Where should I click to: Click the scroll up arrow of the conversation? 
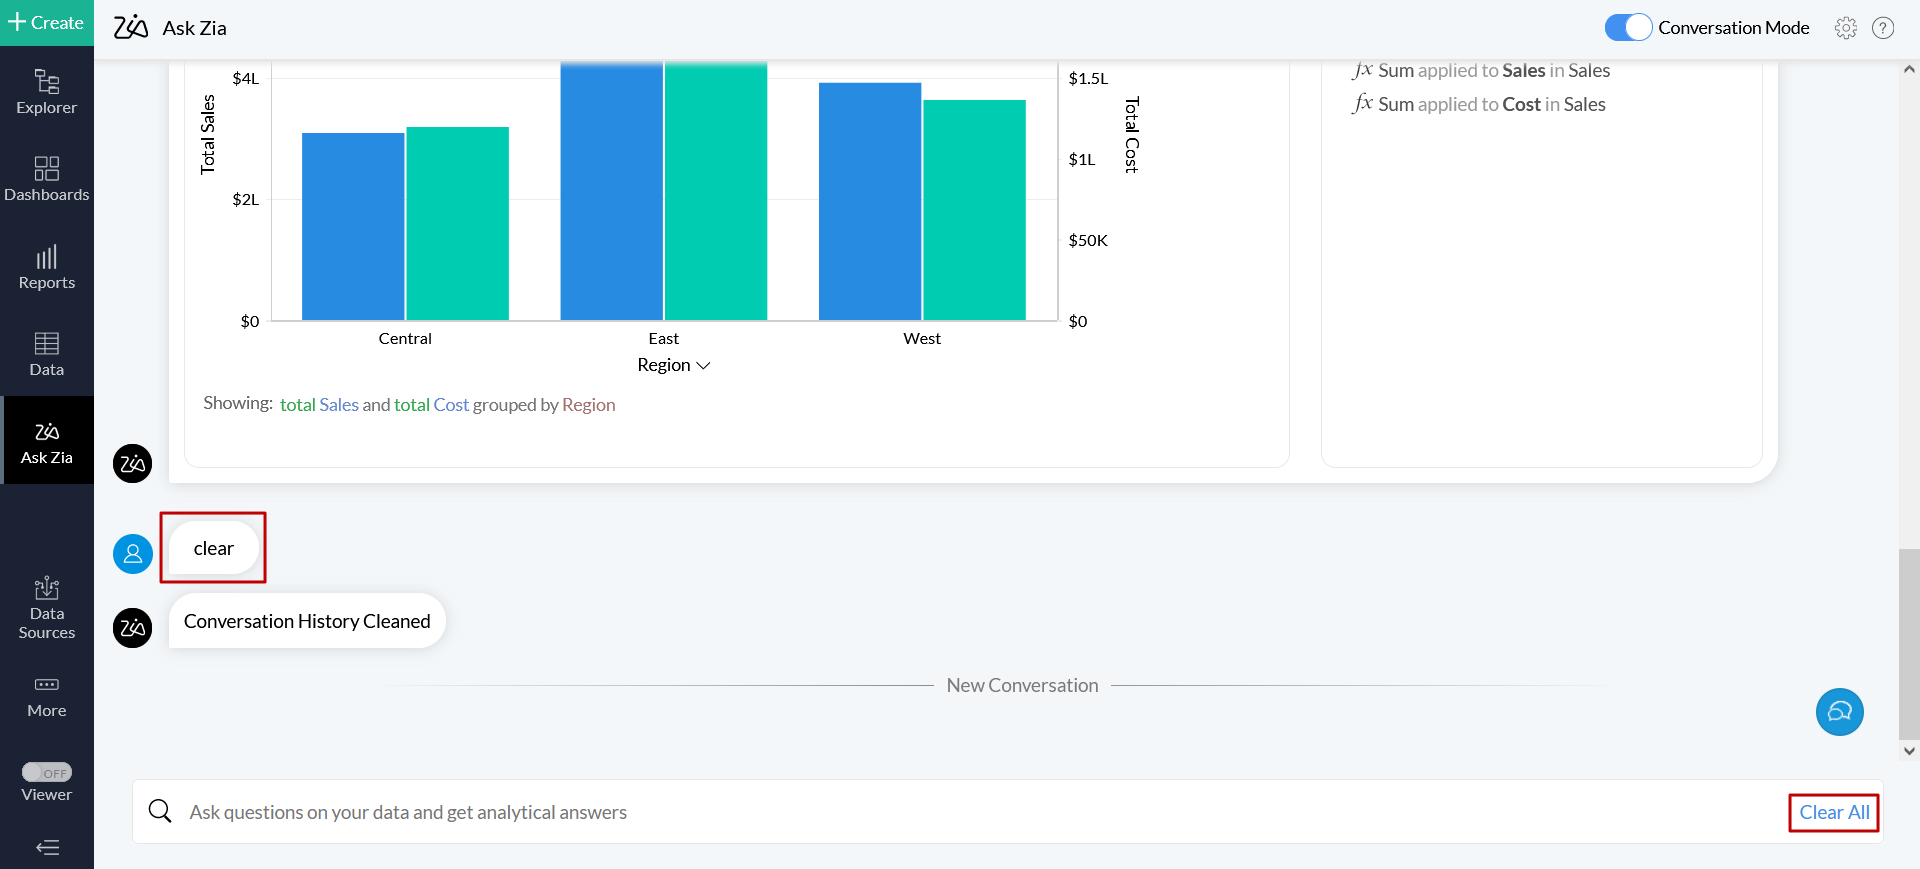1909,70
